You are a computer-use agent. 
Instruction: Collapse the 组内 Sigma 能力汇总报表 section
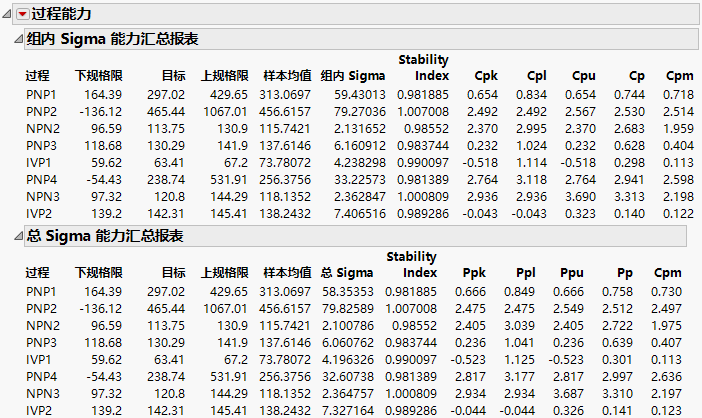[18, 39]
